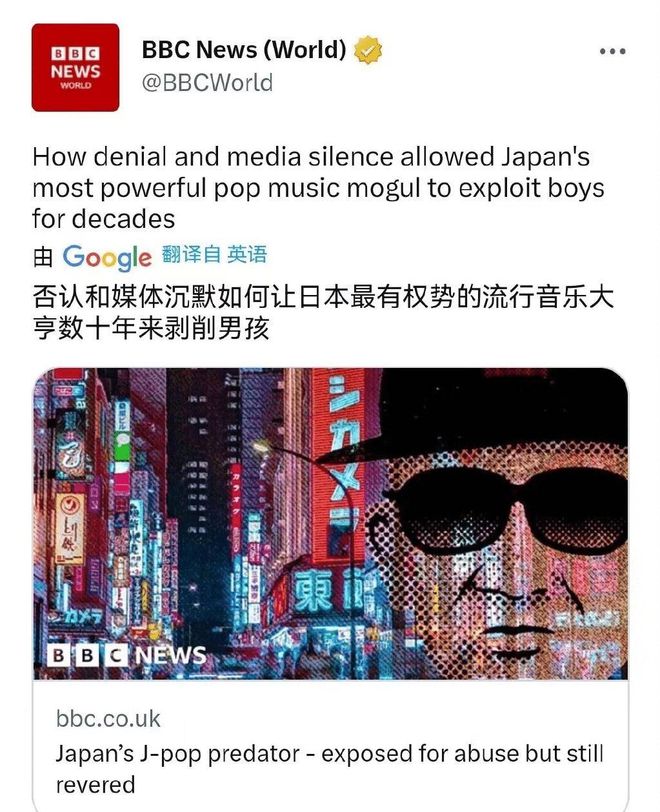This screenshot has height=812, width=660.
Task: Open the three-dot more options menu
Action: pyautogui.click(x=612, y=51)
